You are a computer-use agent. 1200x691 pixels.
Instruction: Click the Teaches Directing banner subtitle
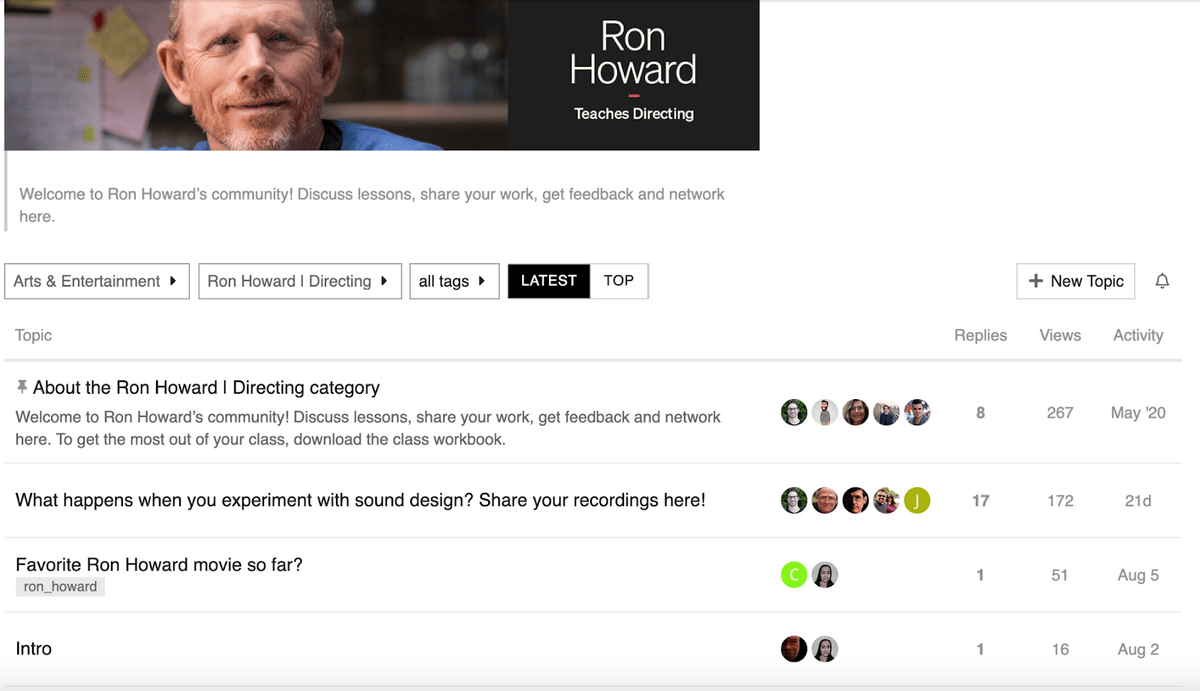tap(634, 114)
